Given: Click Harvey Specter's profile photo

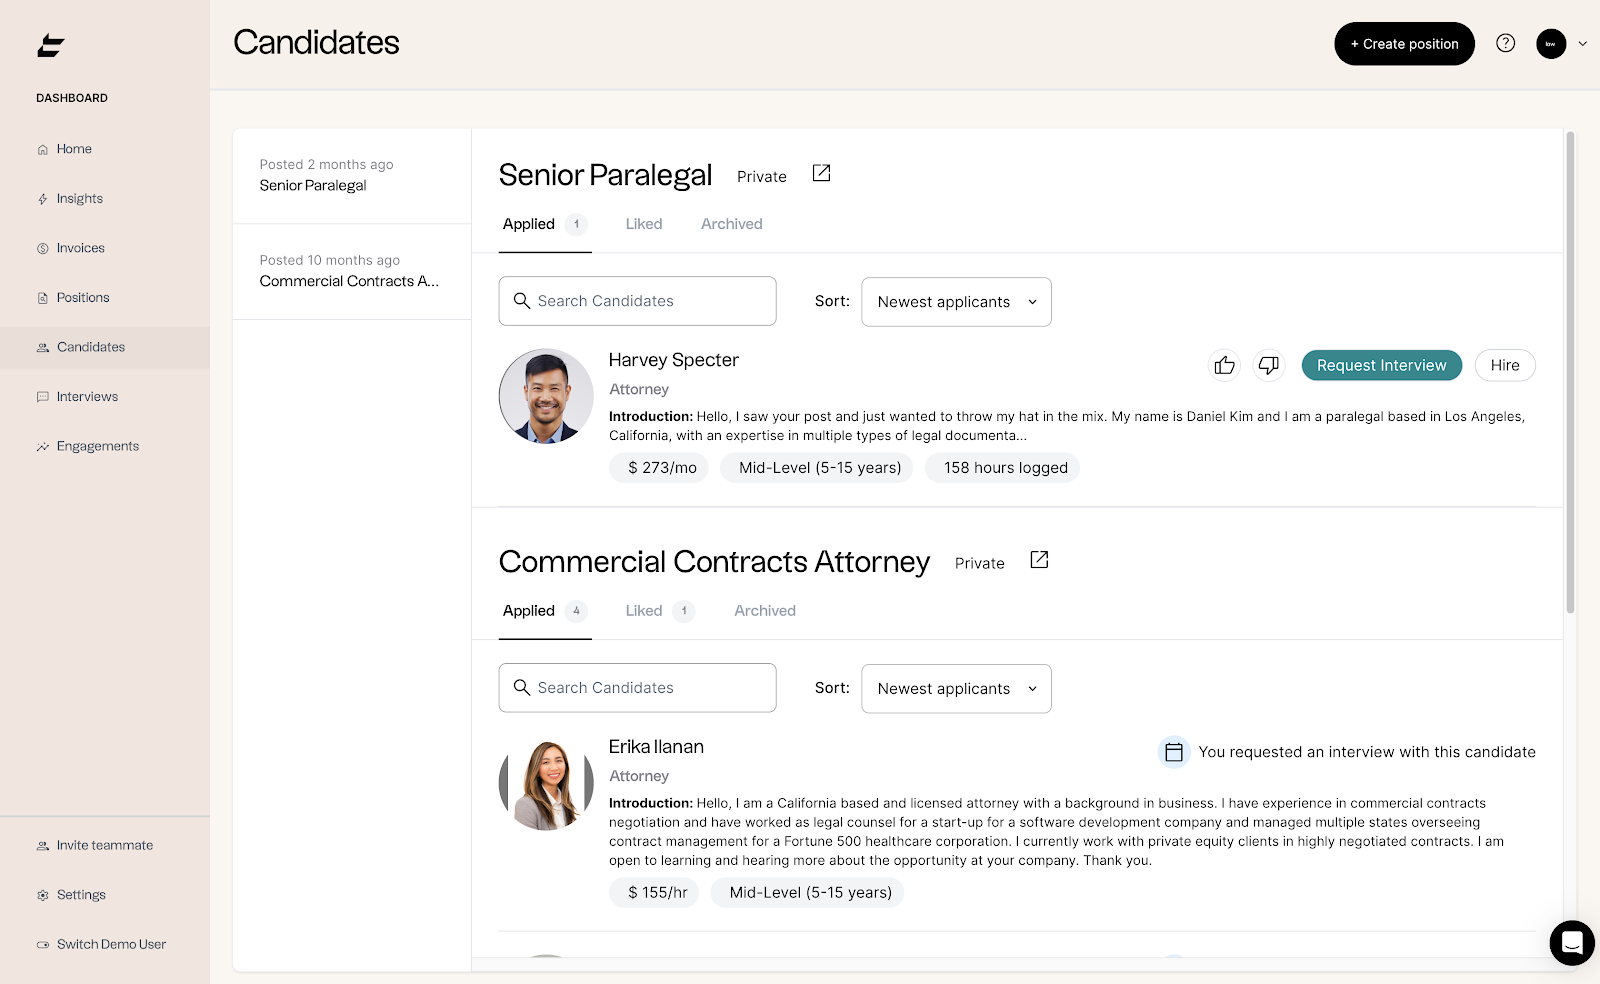Looking at the screenshot, I should tap(545, 396).
